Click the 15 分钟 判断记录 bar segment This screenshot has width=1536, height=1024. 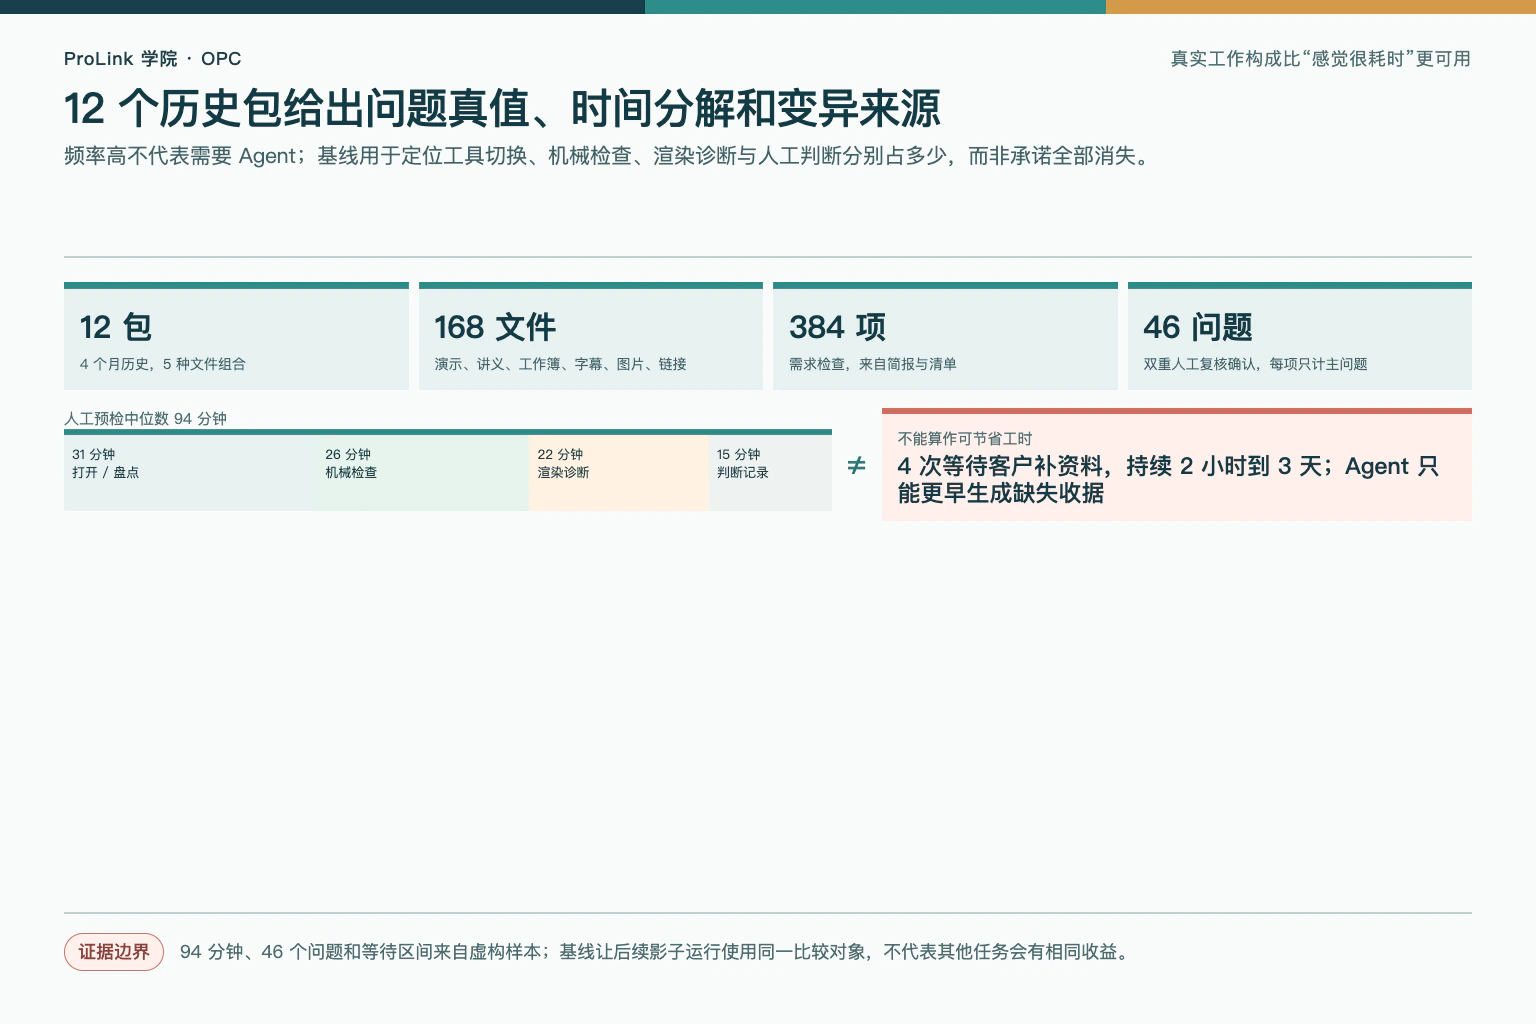770,473
